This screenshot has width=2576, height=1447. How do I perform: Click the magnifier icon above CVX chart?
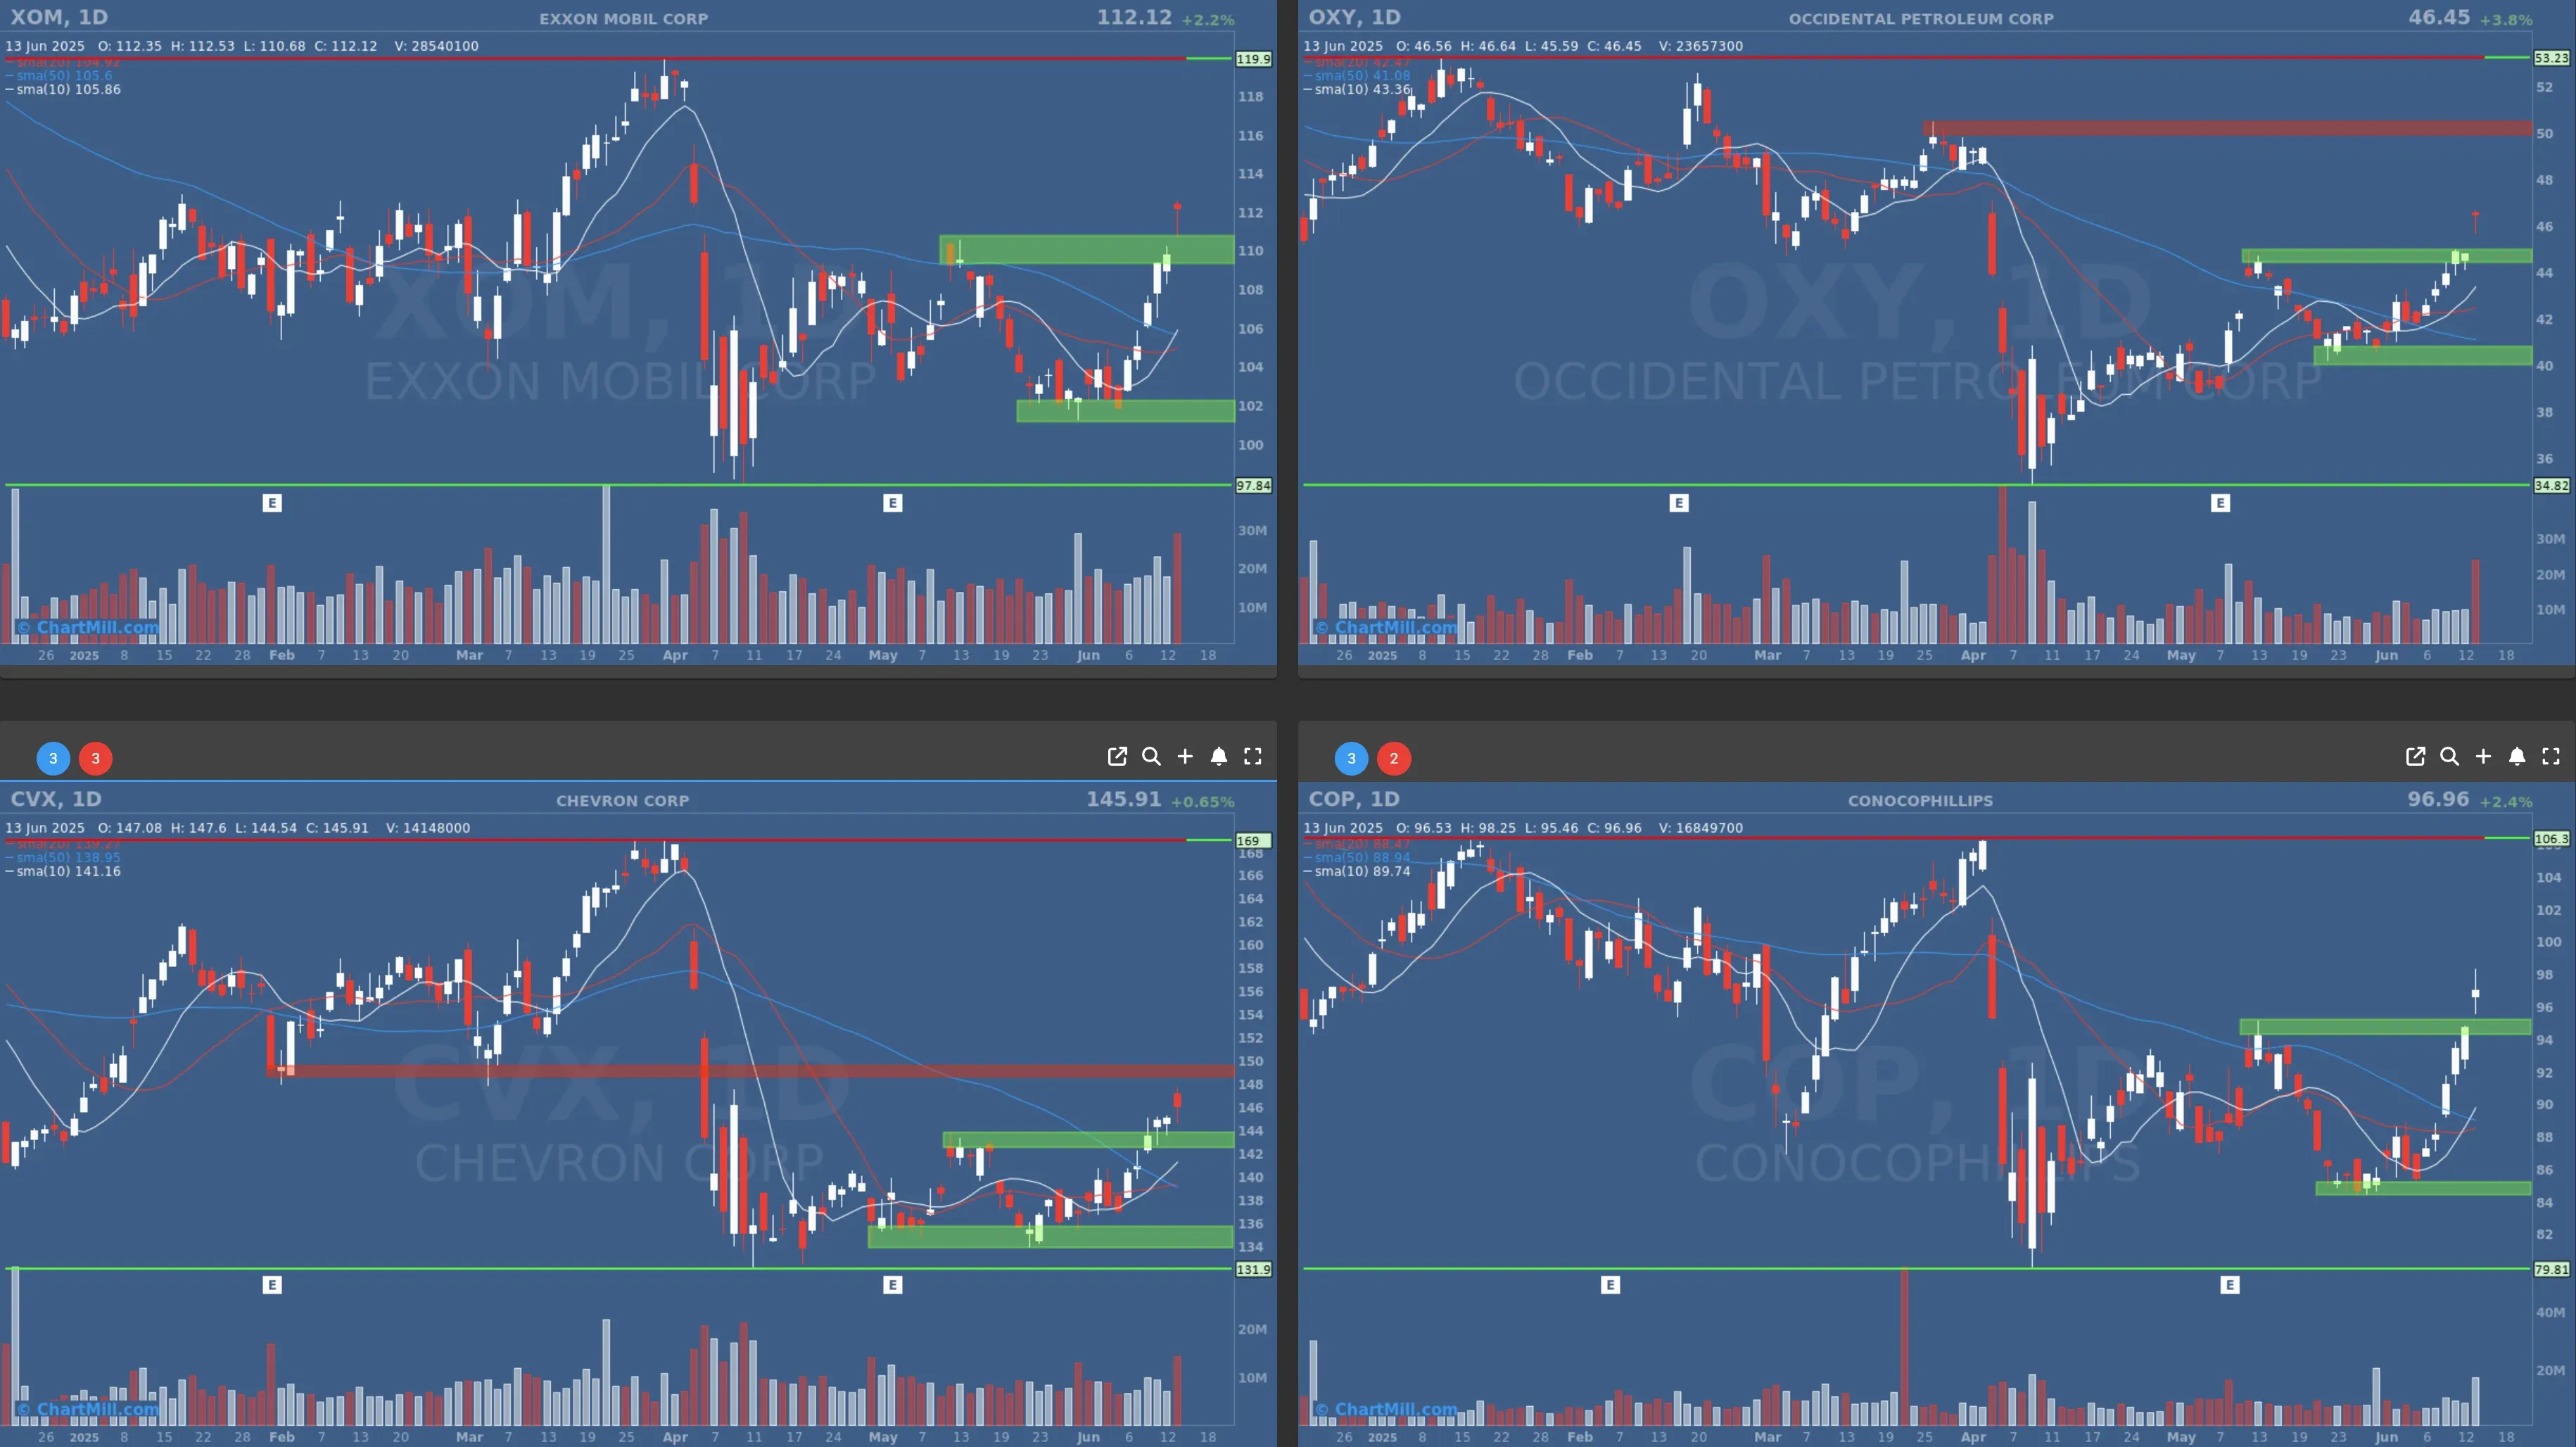point(1151,757)
